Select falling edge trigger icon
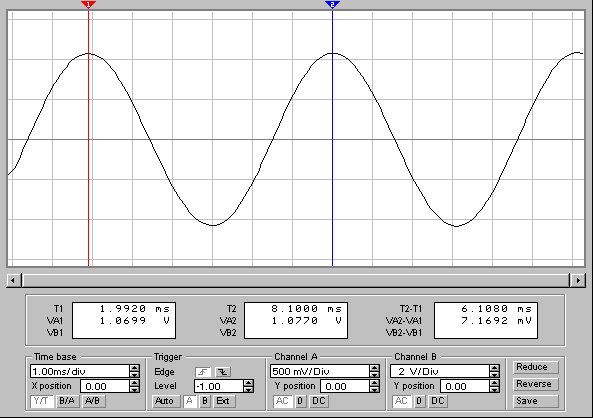 (x=223, y=372)
